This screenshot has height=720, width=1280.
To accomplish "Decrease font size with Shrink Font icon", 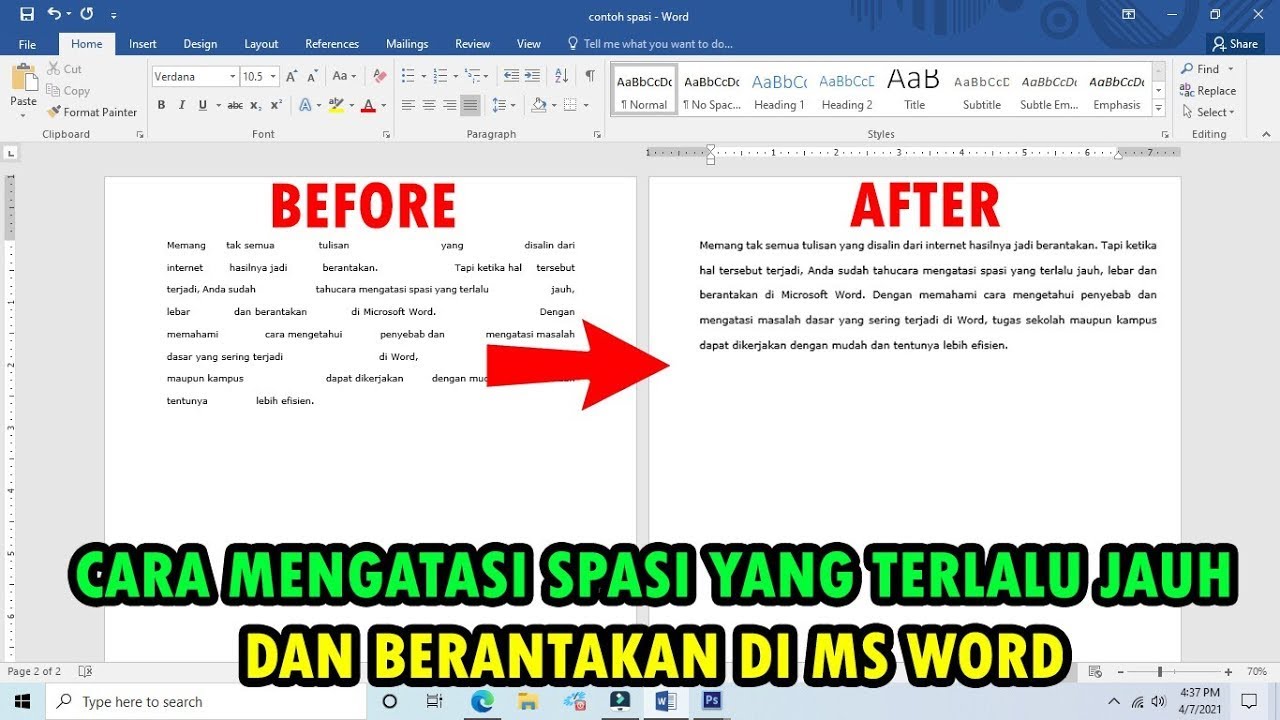I will 314,76.
